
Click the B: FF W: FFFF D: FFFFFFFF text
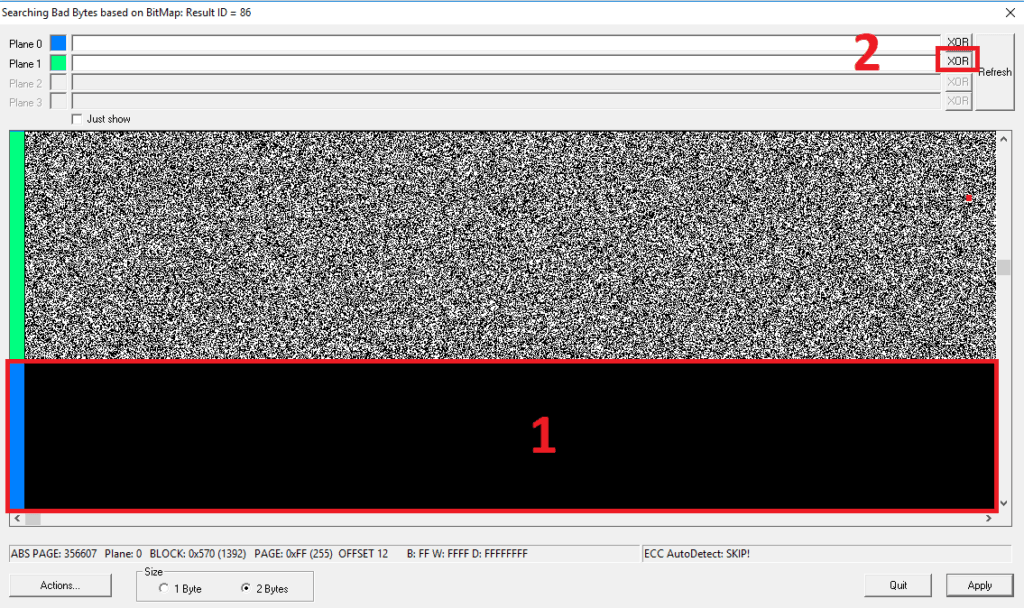[467, 554]
